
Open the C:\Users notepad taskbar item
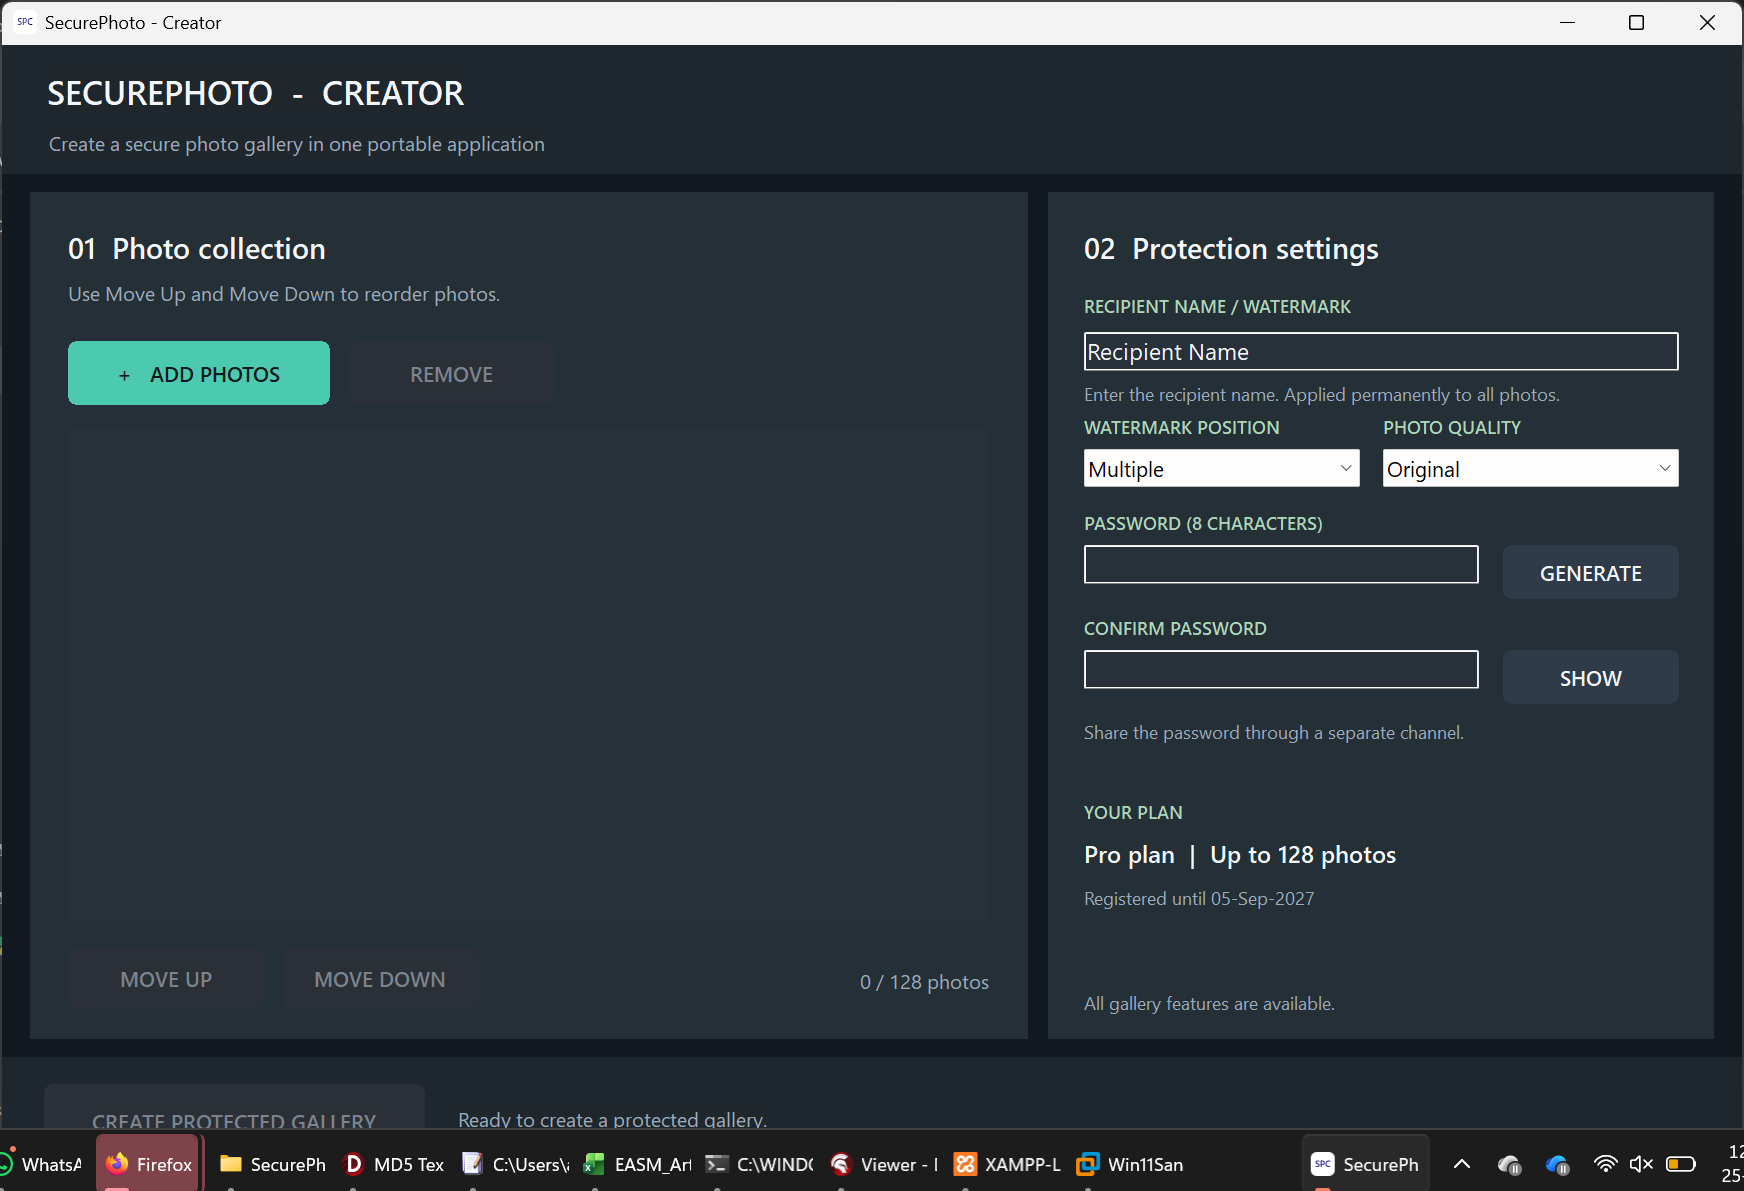[x=516, y=1164]
